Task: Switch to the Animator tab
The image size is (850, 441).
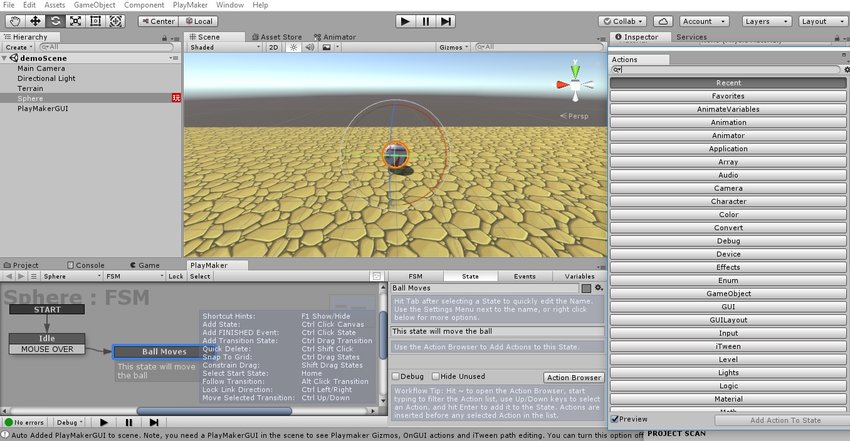Action: [334, 37]
